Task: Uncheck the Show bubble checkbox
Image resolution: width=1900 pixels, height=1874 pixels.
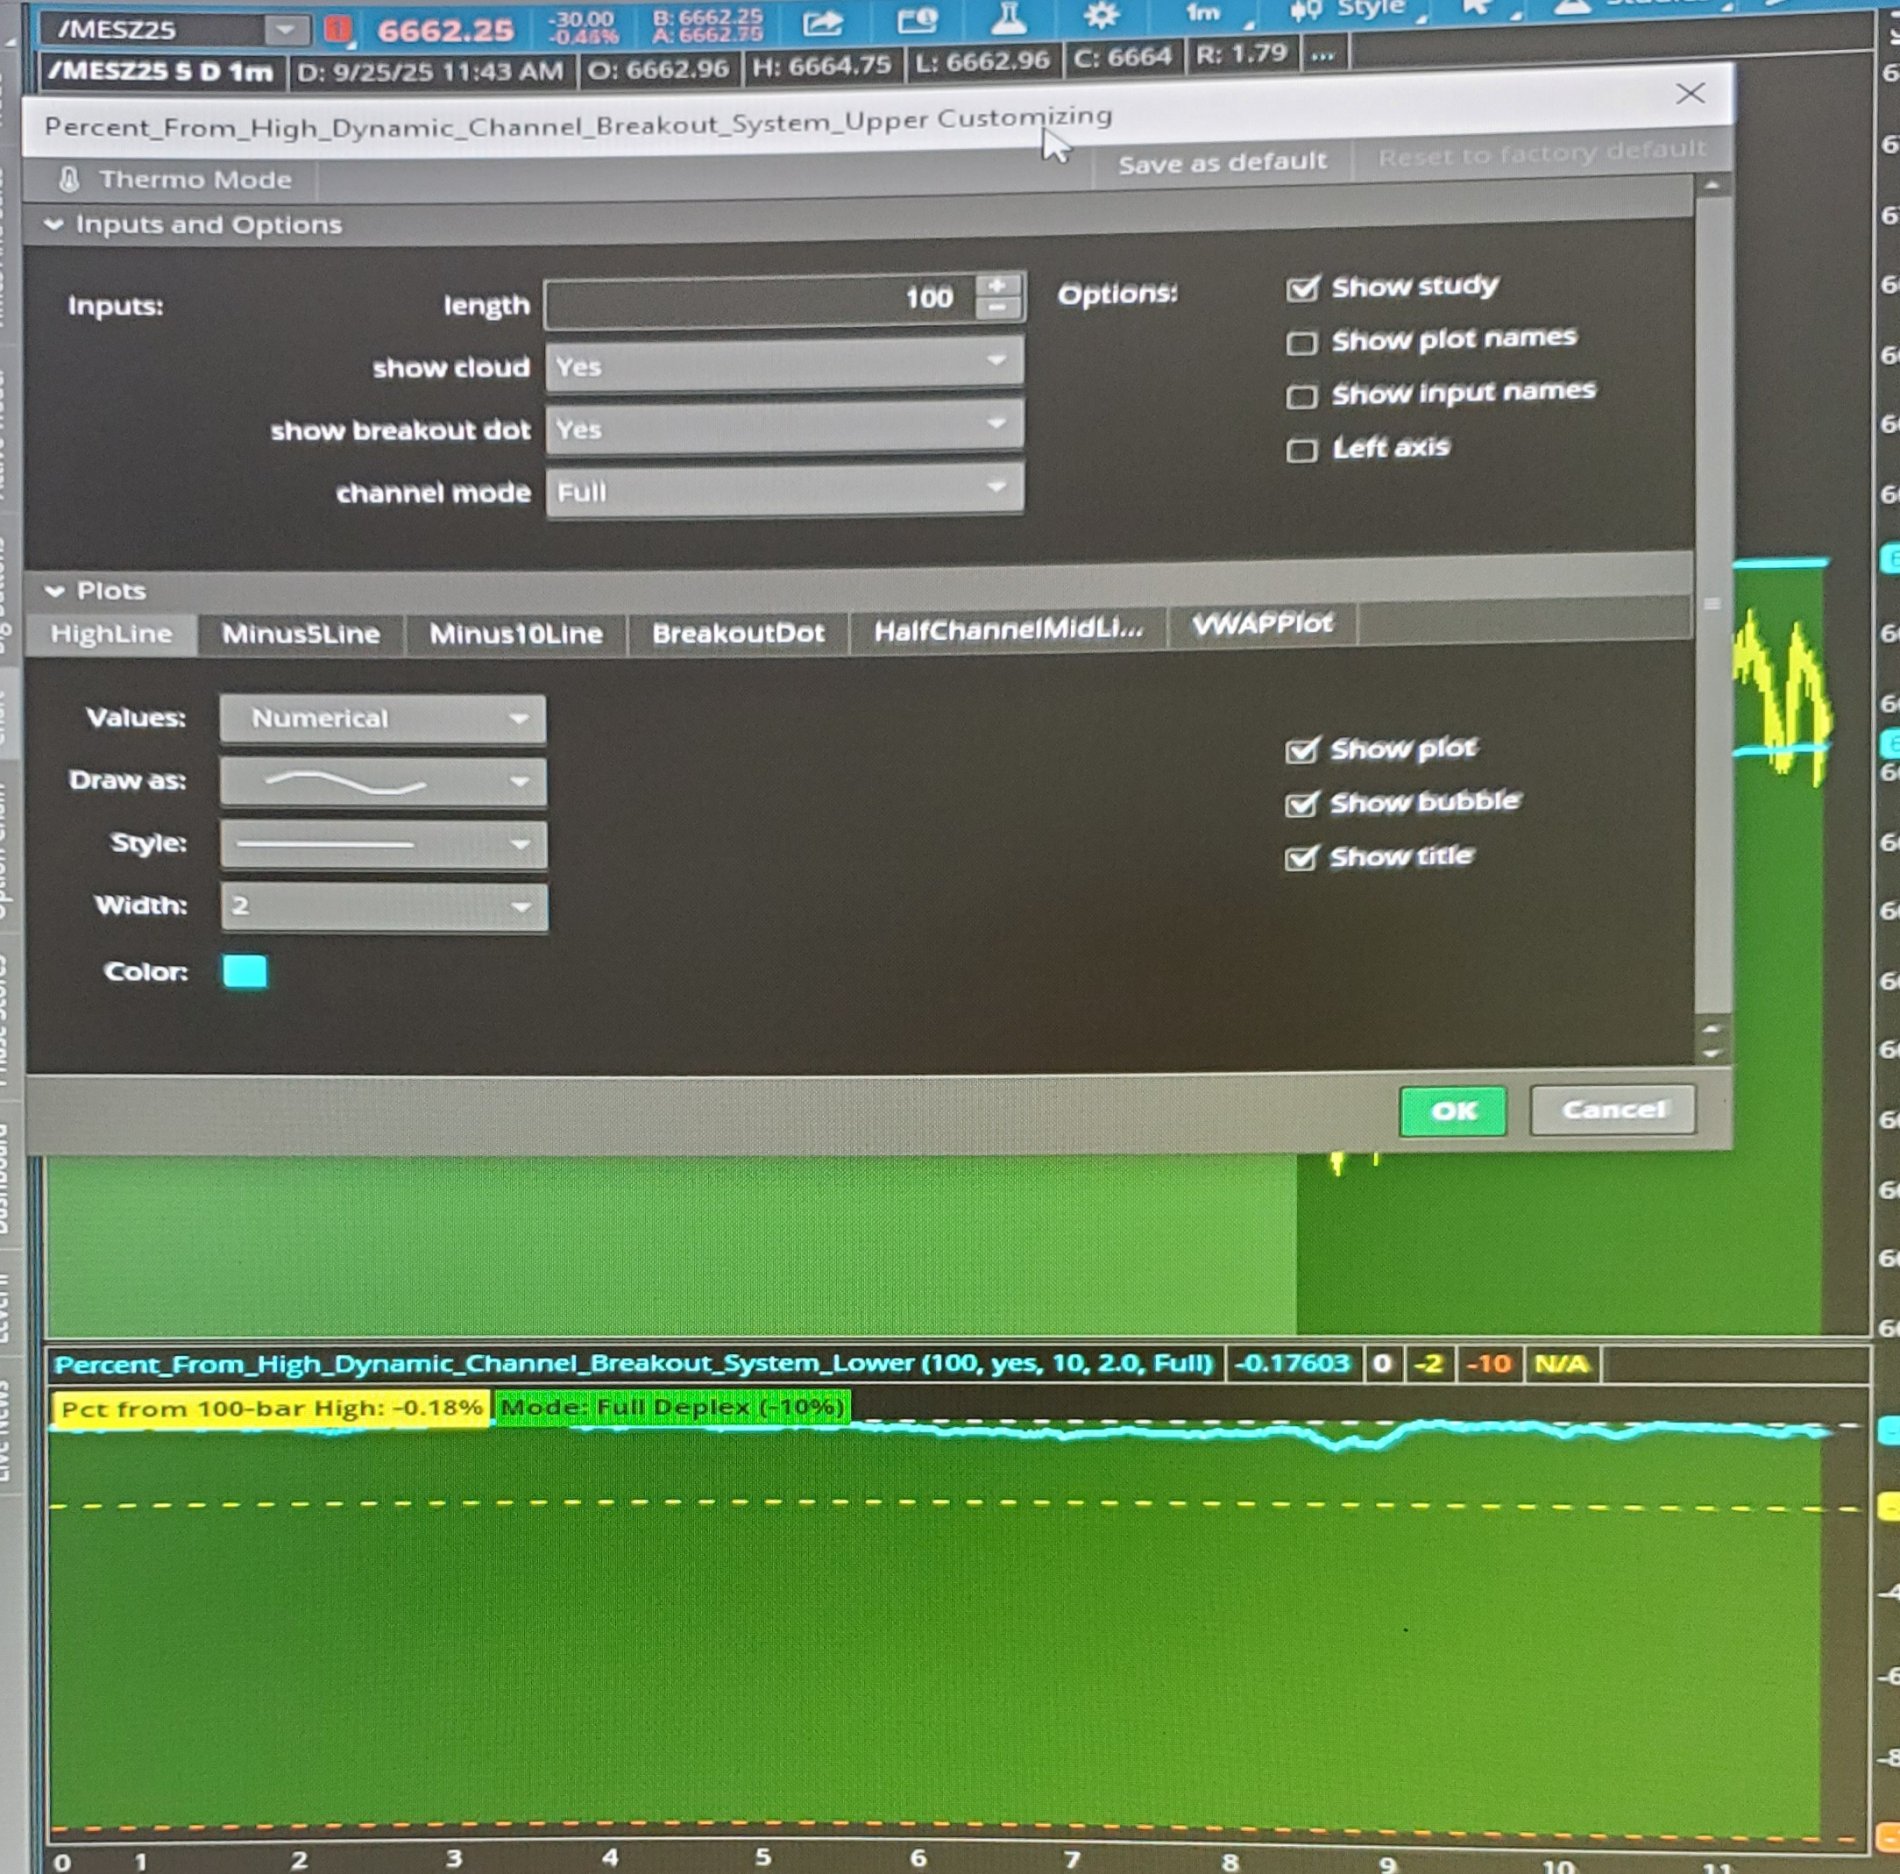Action: point(1301,804)
